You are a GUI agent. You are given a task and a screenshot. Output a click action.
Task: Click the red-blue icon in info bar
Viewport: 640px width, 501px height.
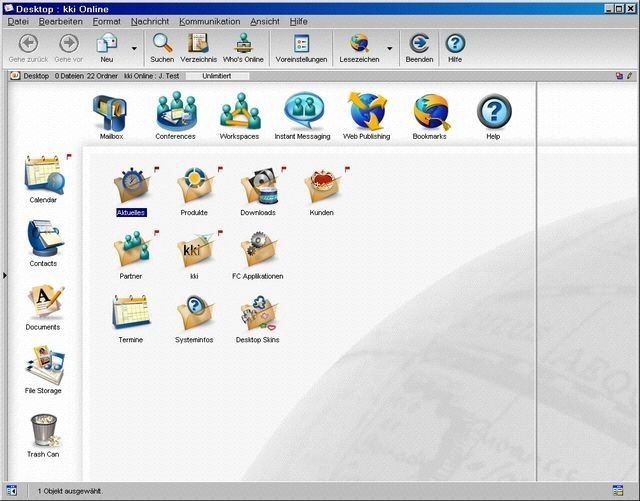[x=620, y=76]
